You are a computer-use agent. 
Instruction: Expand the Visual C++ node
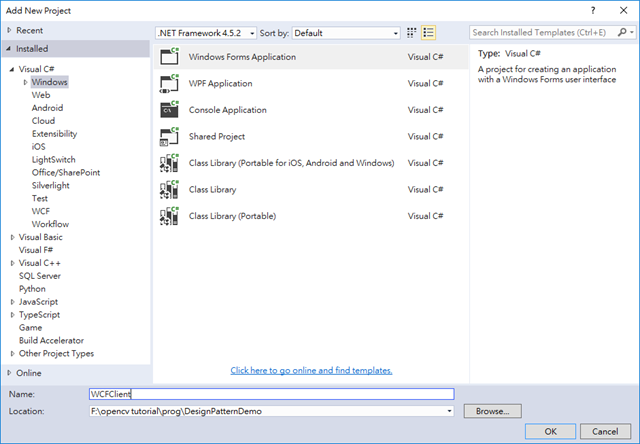coord(12,263)
